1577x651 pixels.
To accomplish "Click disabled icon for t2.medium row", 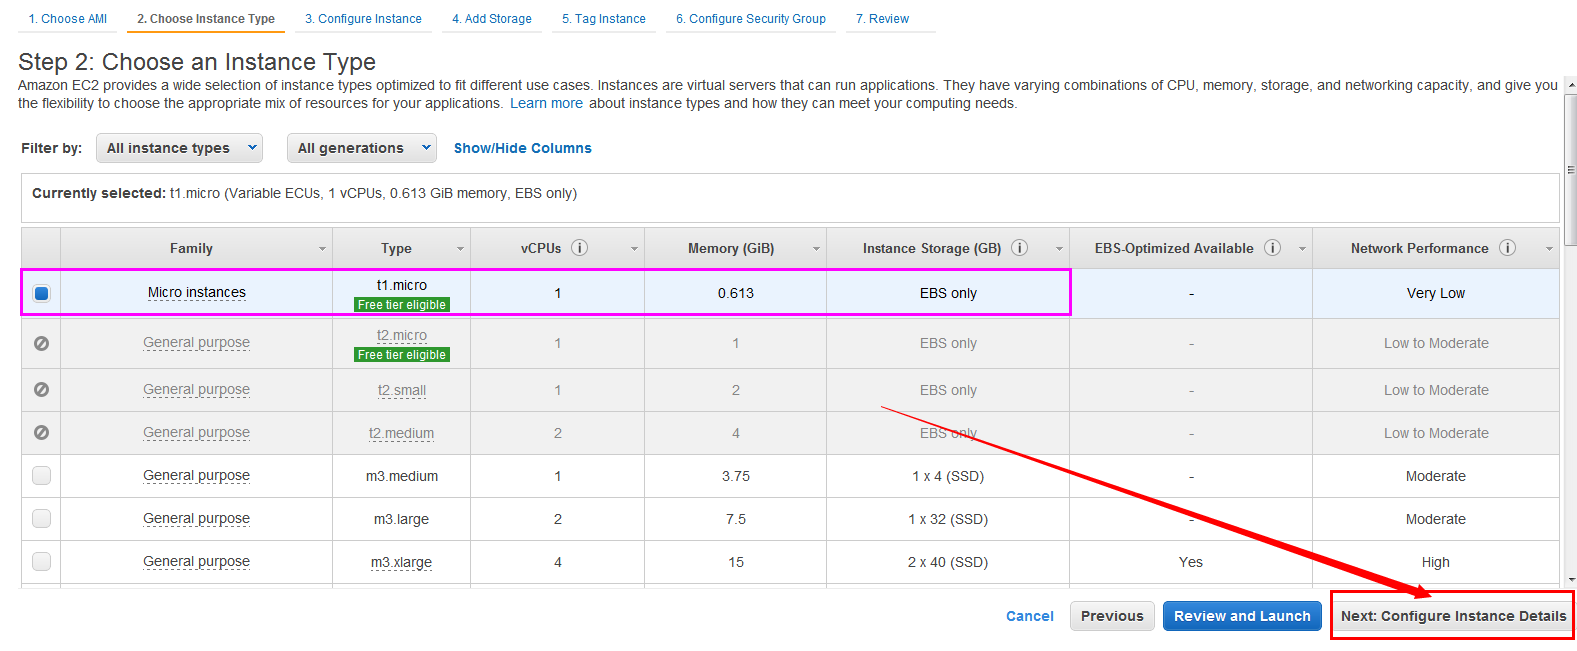I will coord(41,433).
